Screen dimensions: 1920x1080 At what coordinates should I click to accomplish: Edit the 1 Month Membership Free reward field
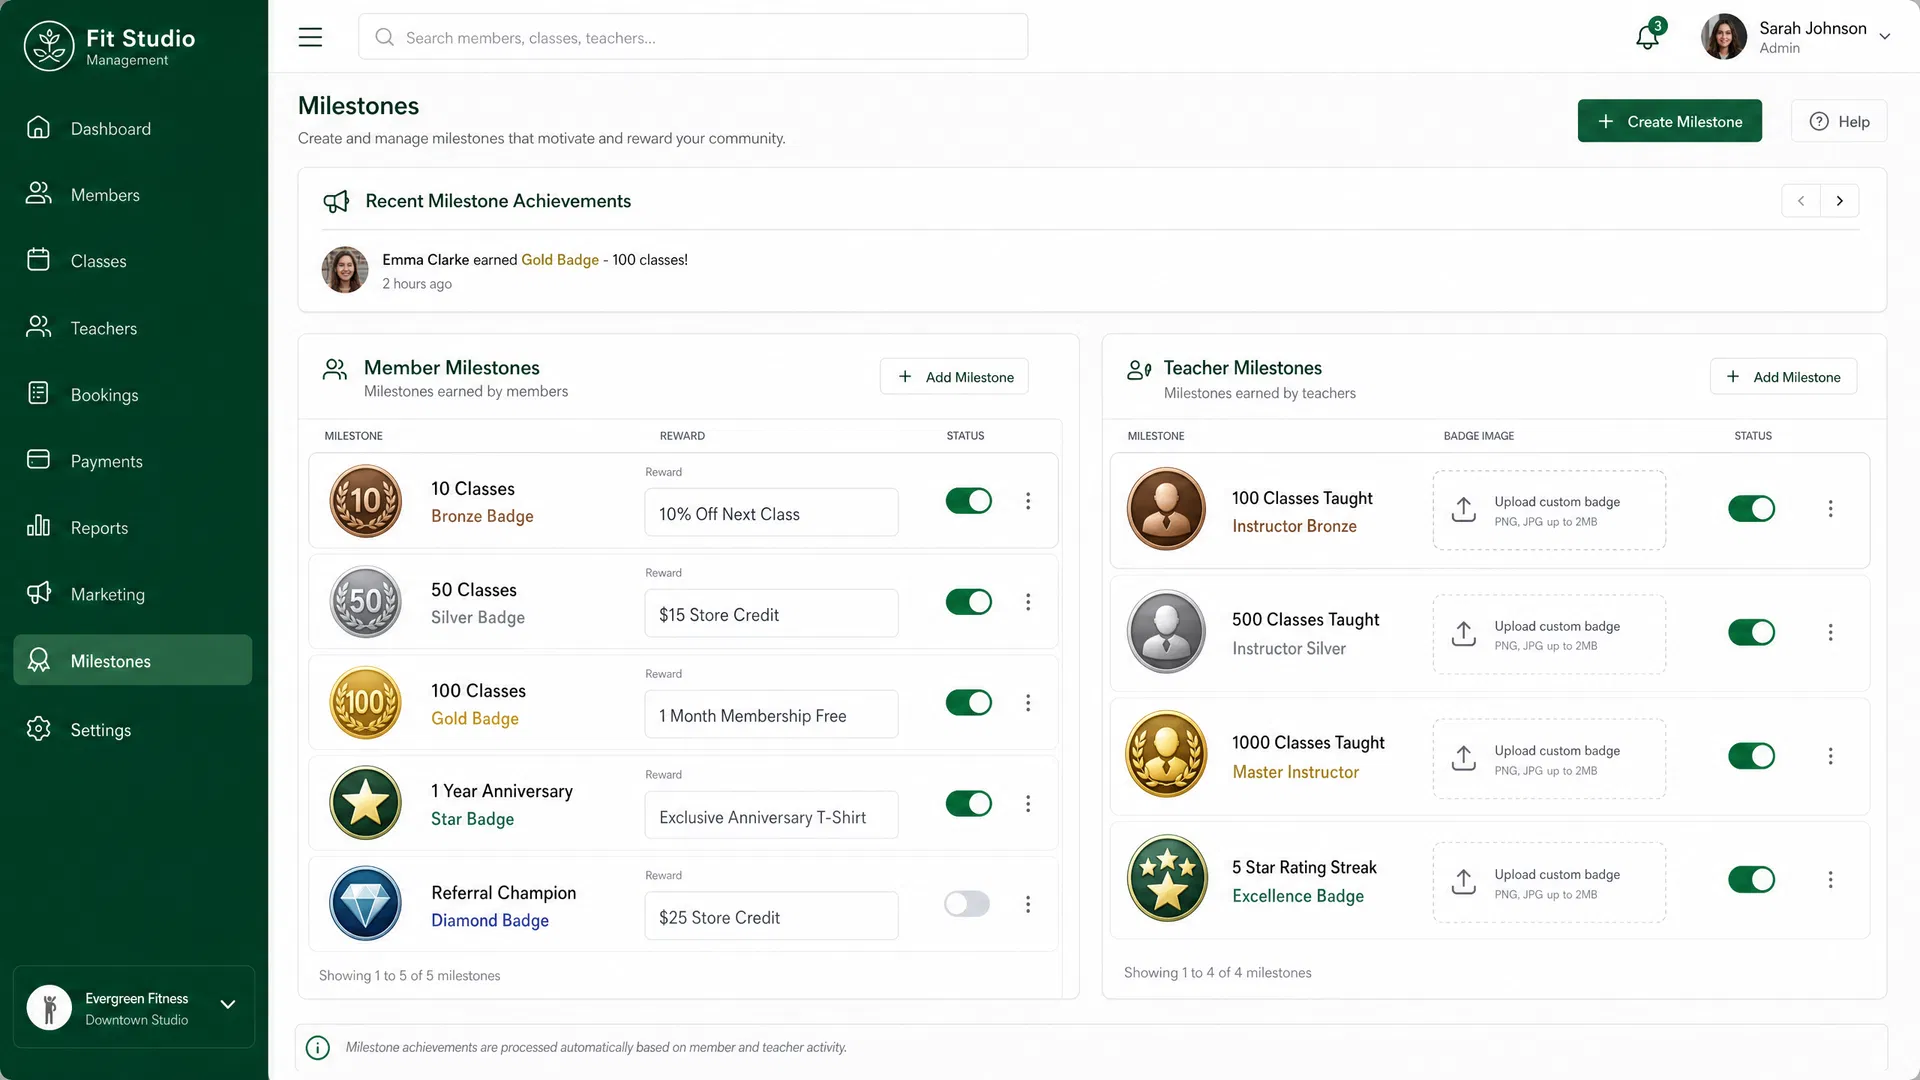point(771,715)
